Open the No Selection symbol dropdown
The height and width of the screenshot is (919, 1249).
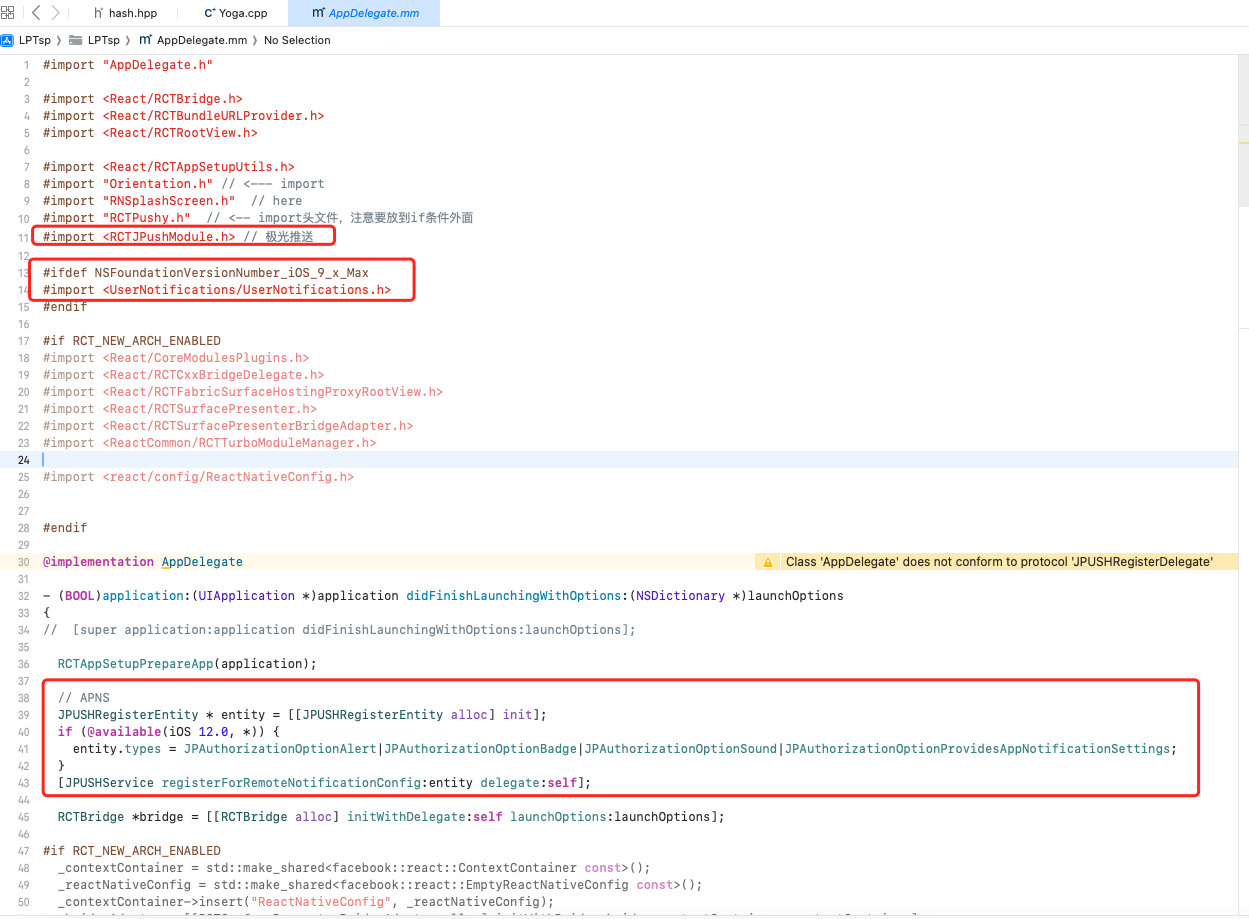point(297,40)
